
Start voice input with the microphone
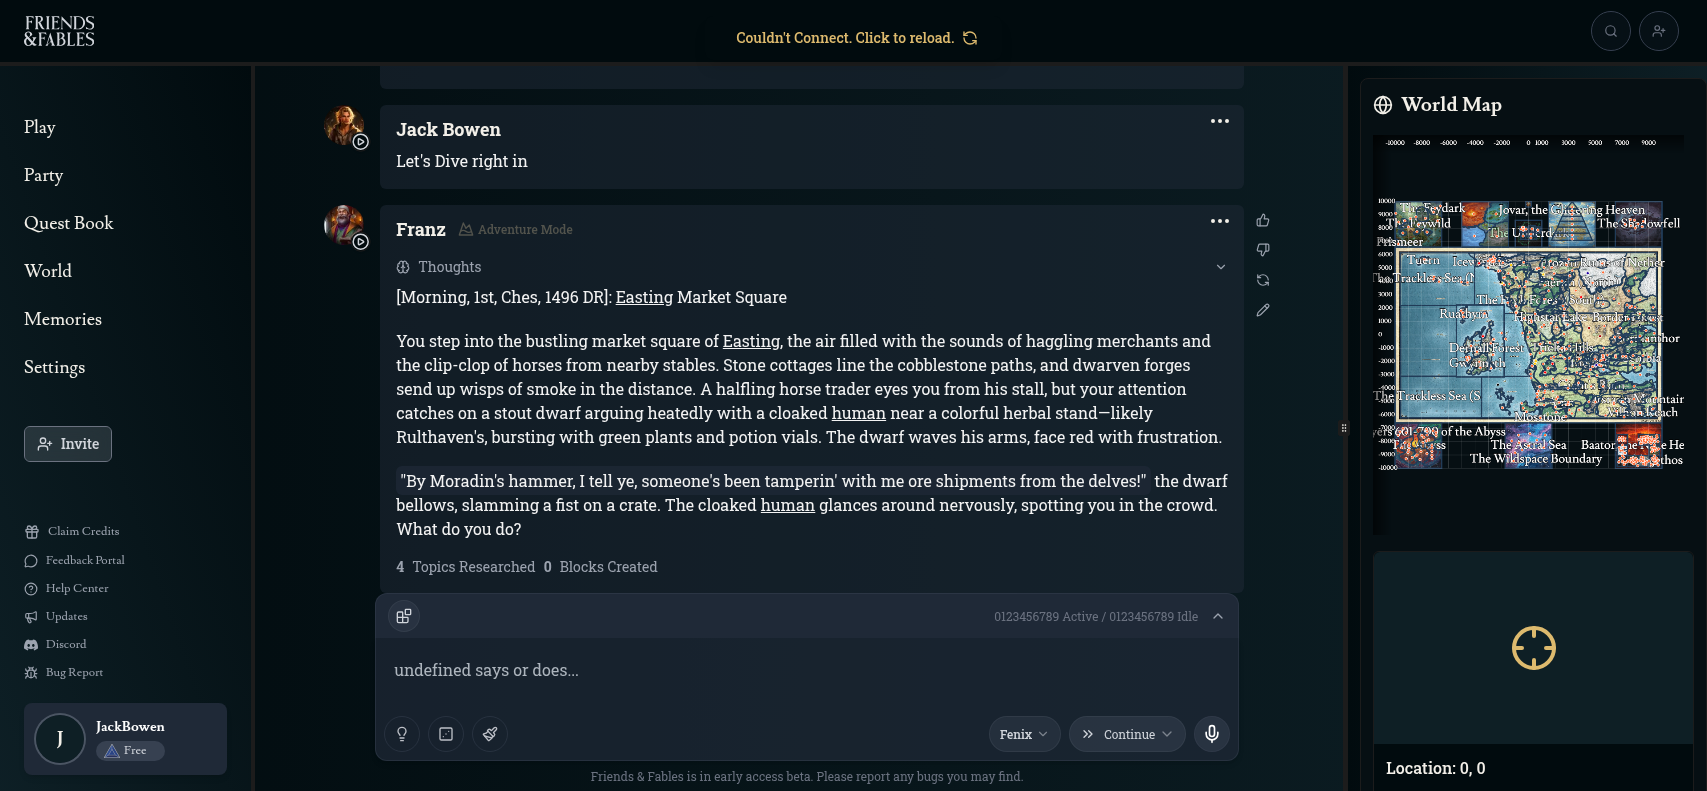click(x=1212, y=734)
